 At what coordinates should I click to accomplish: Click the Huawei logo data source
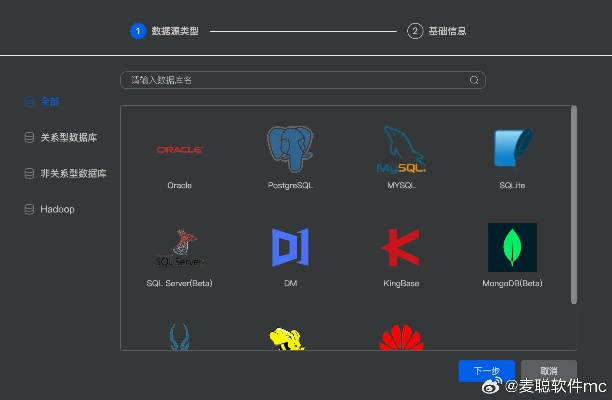(401, 338)
